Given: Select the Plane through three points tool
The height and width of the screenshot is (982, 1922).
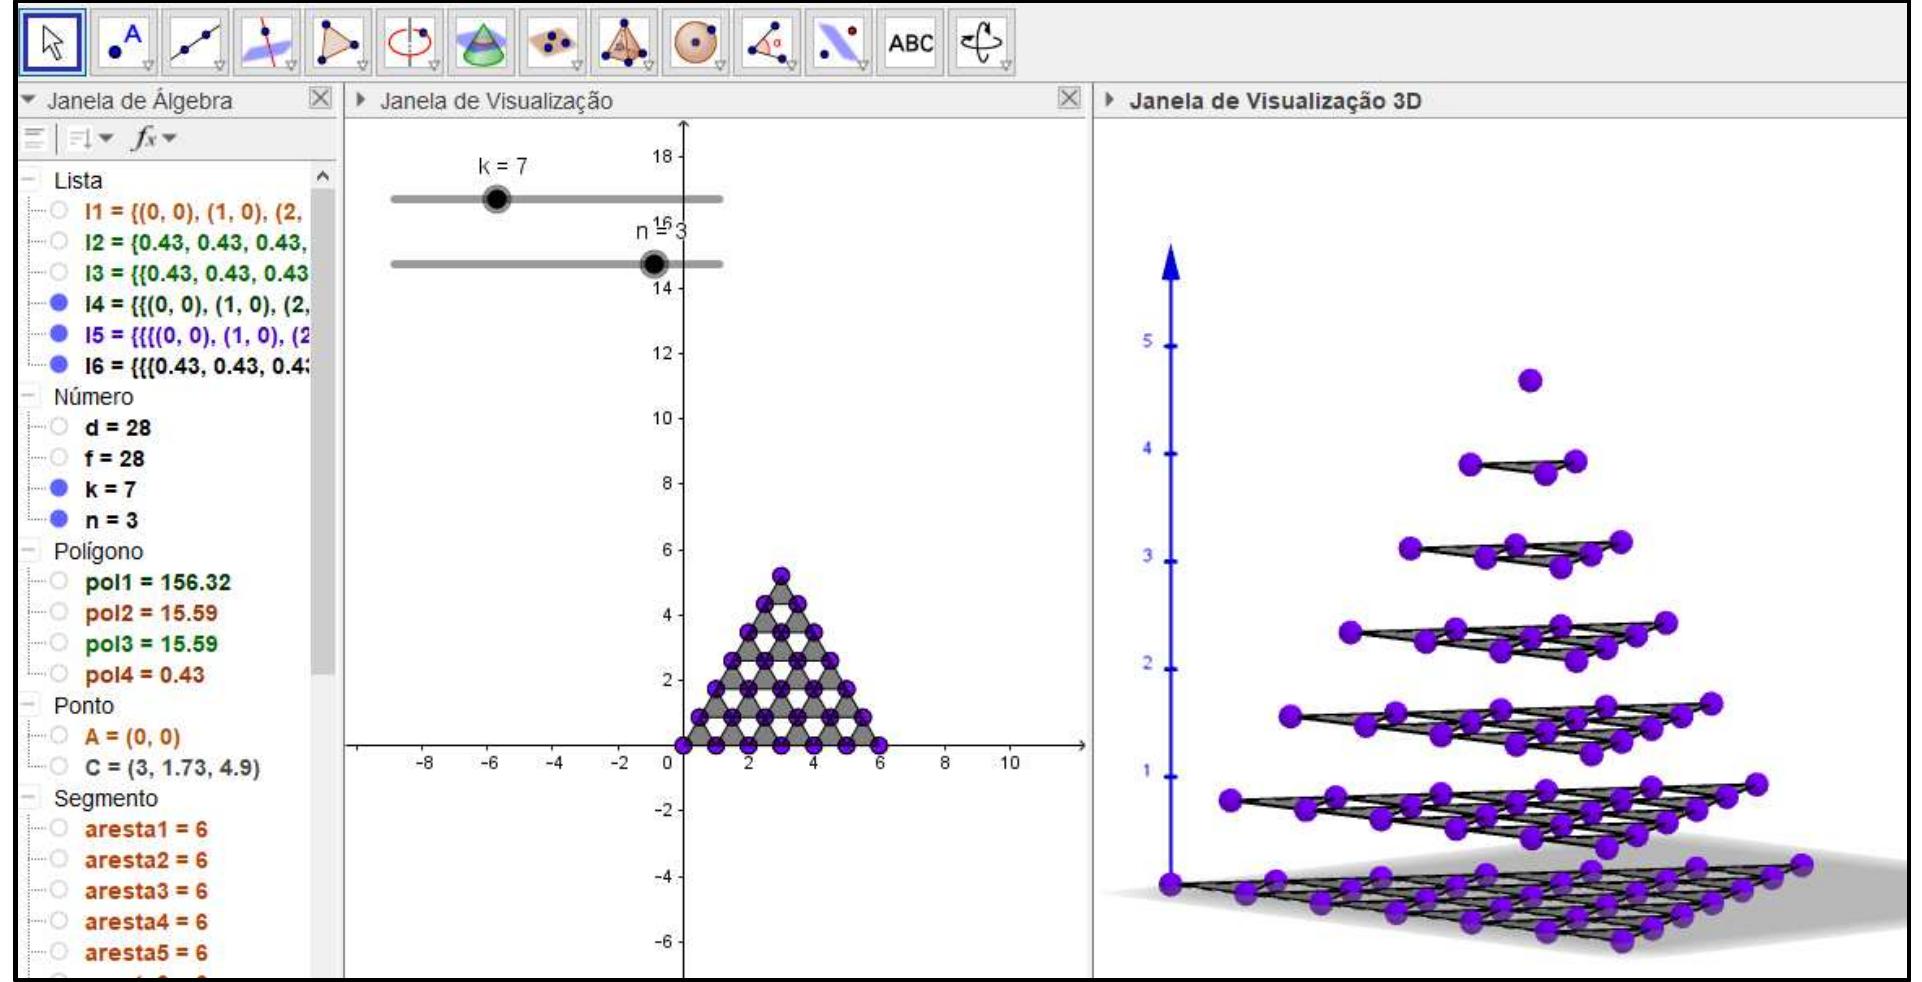Looking at the screenshot, I should click(x=552, y=42).
